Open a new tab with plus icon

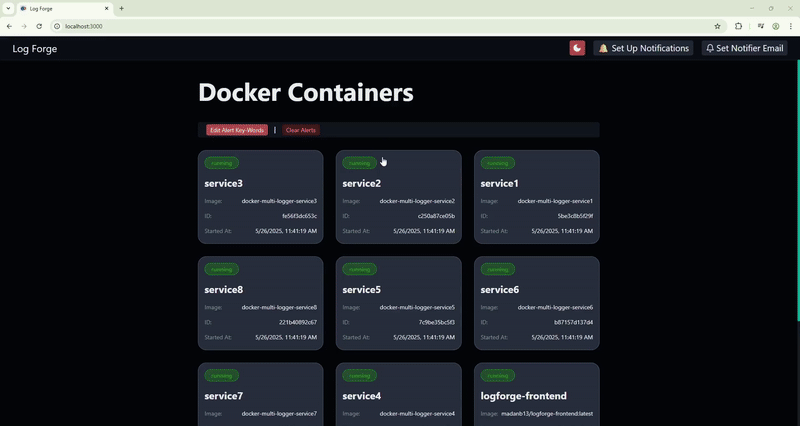[x=122, y=8]
